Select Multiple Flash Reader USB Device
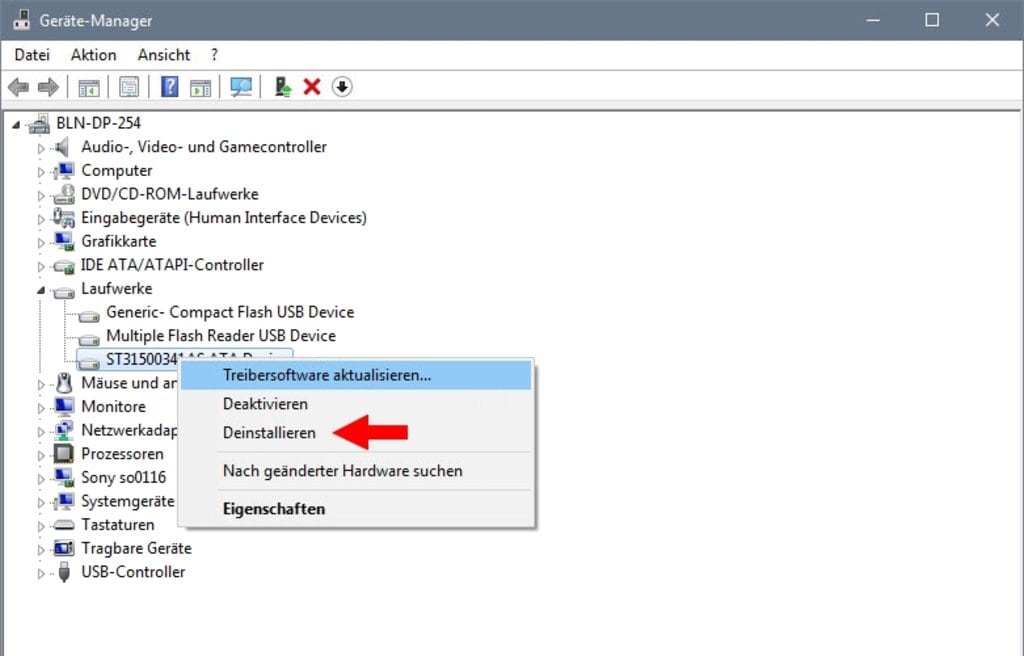 click(x=221, y=336)
